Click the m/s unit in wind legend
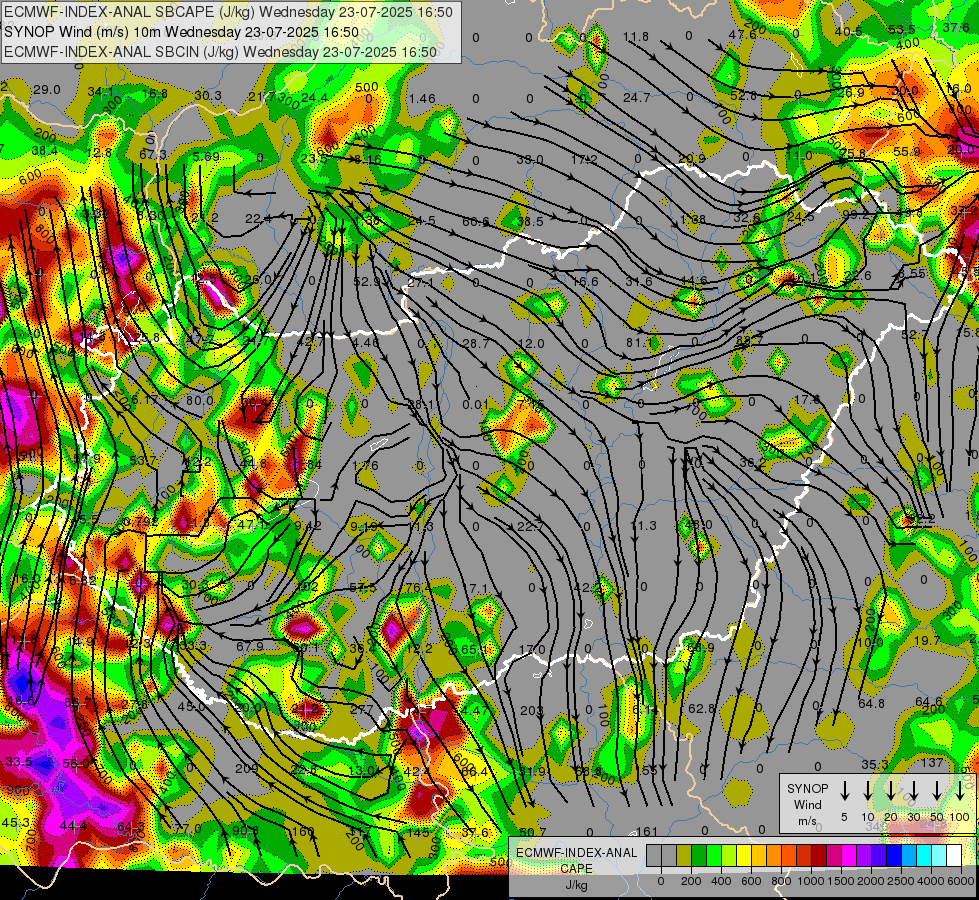The image size is (979, 900). click(x=807, y=821)
